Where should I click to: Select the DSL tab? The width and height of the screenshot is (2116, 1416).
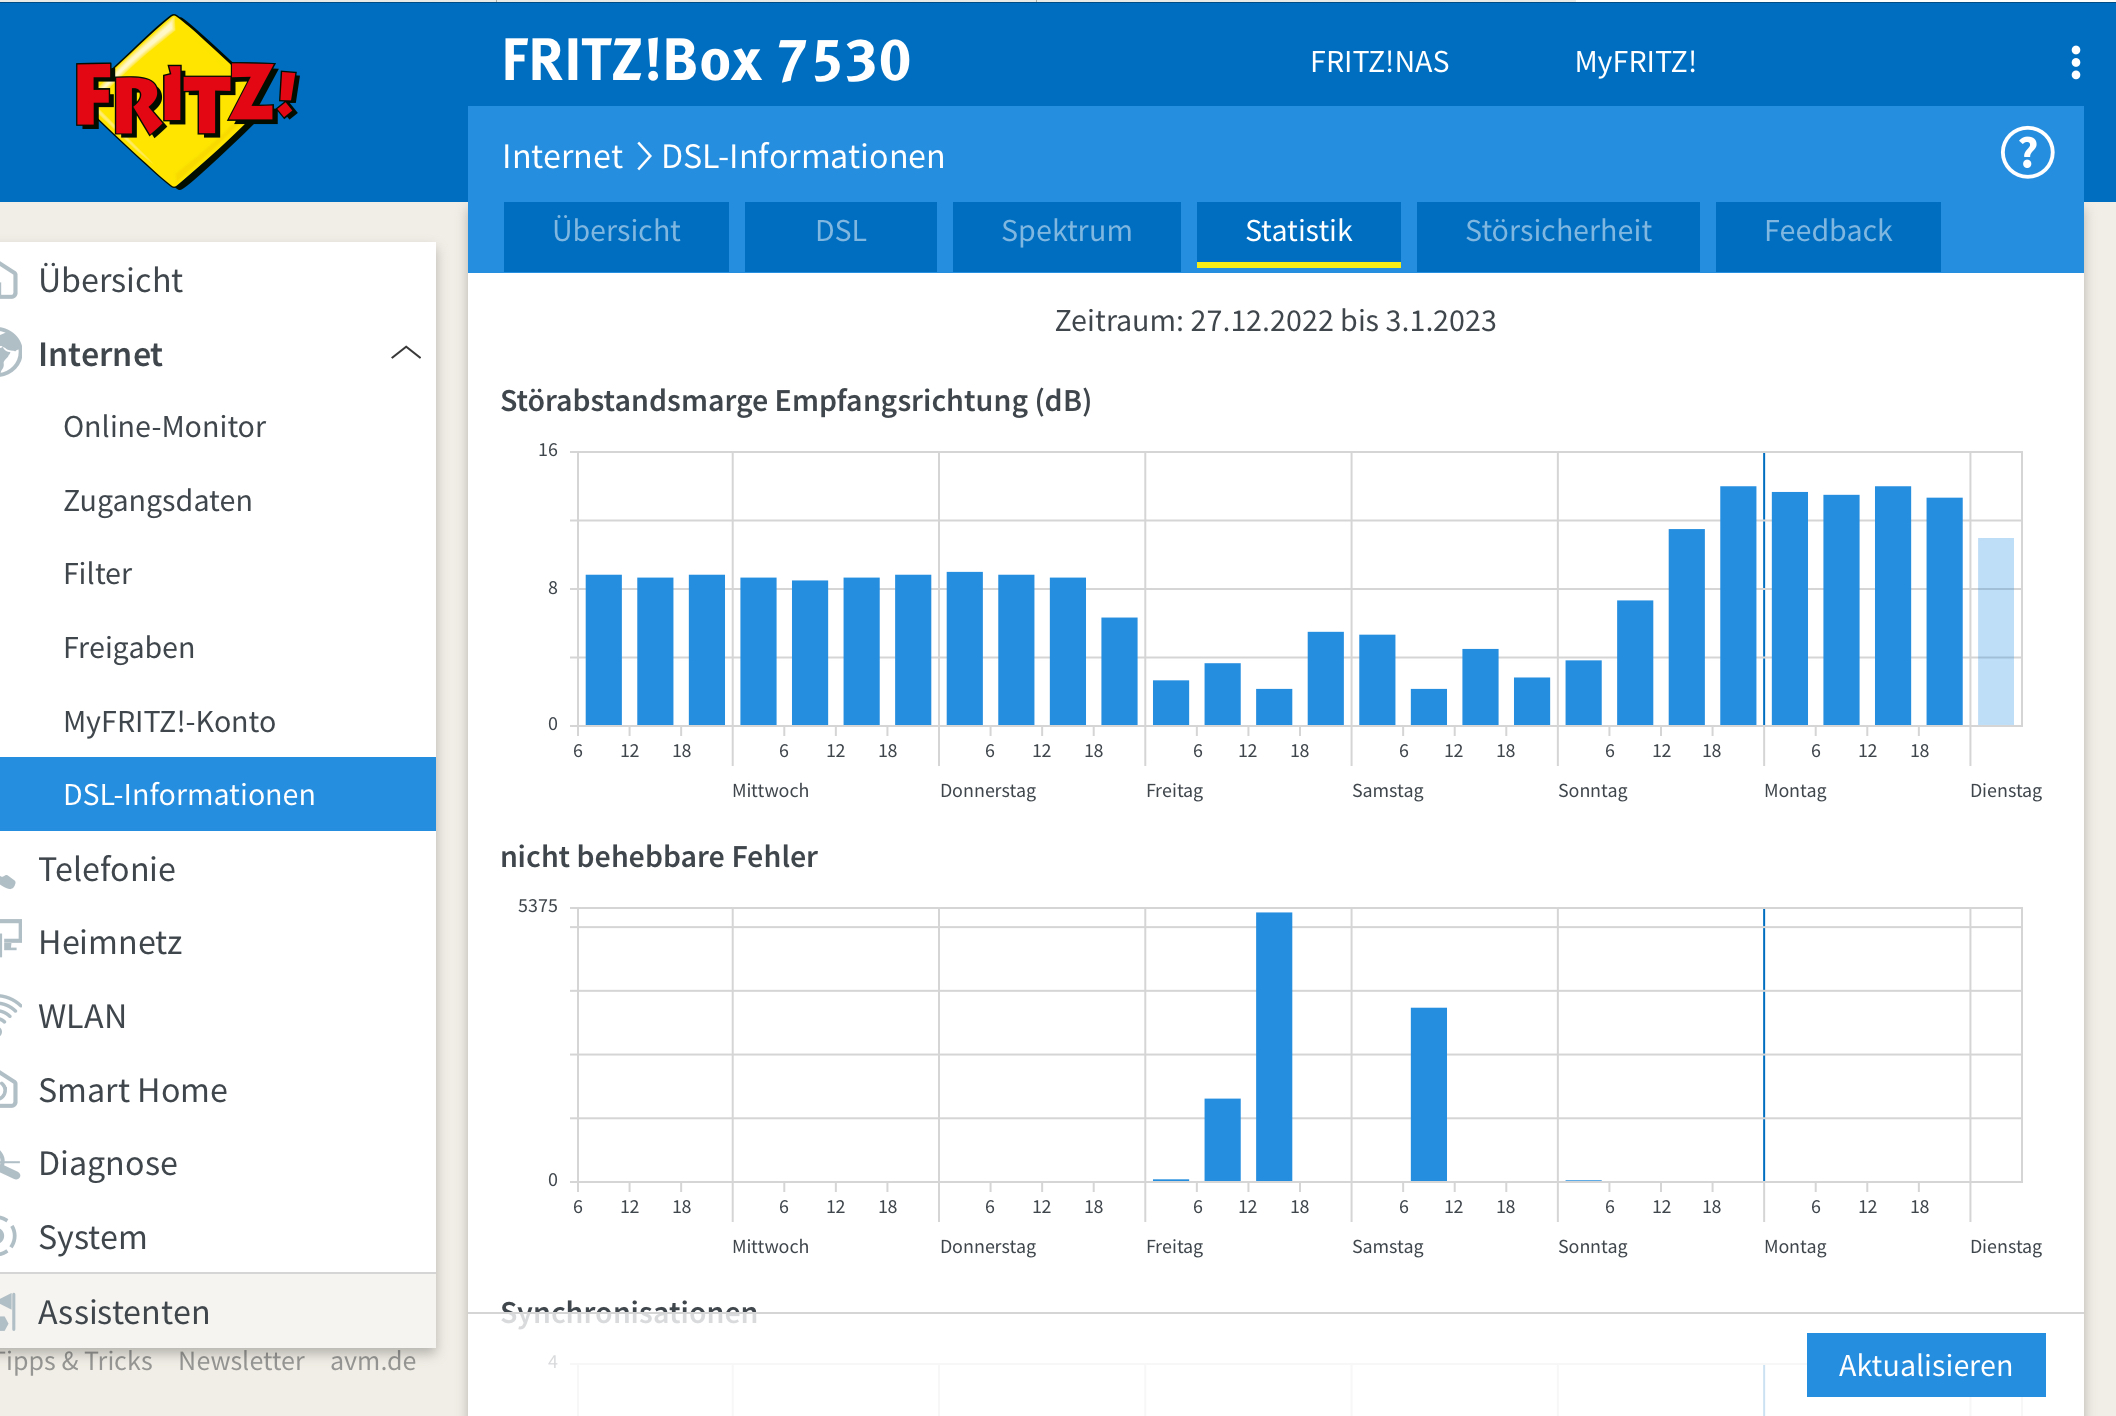840,232
